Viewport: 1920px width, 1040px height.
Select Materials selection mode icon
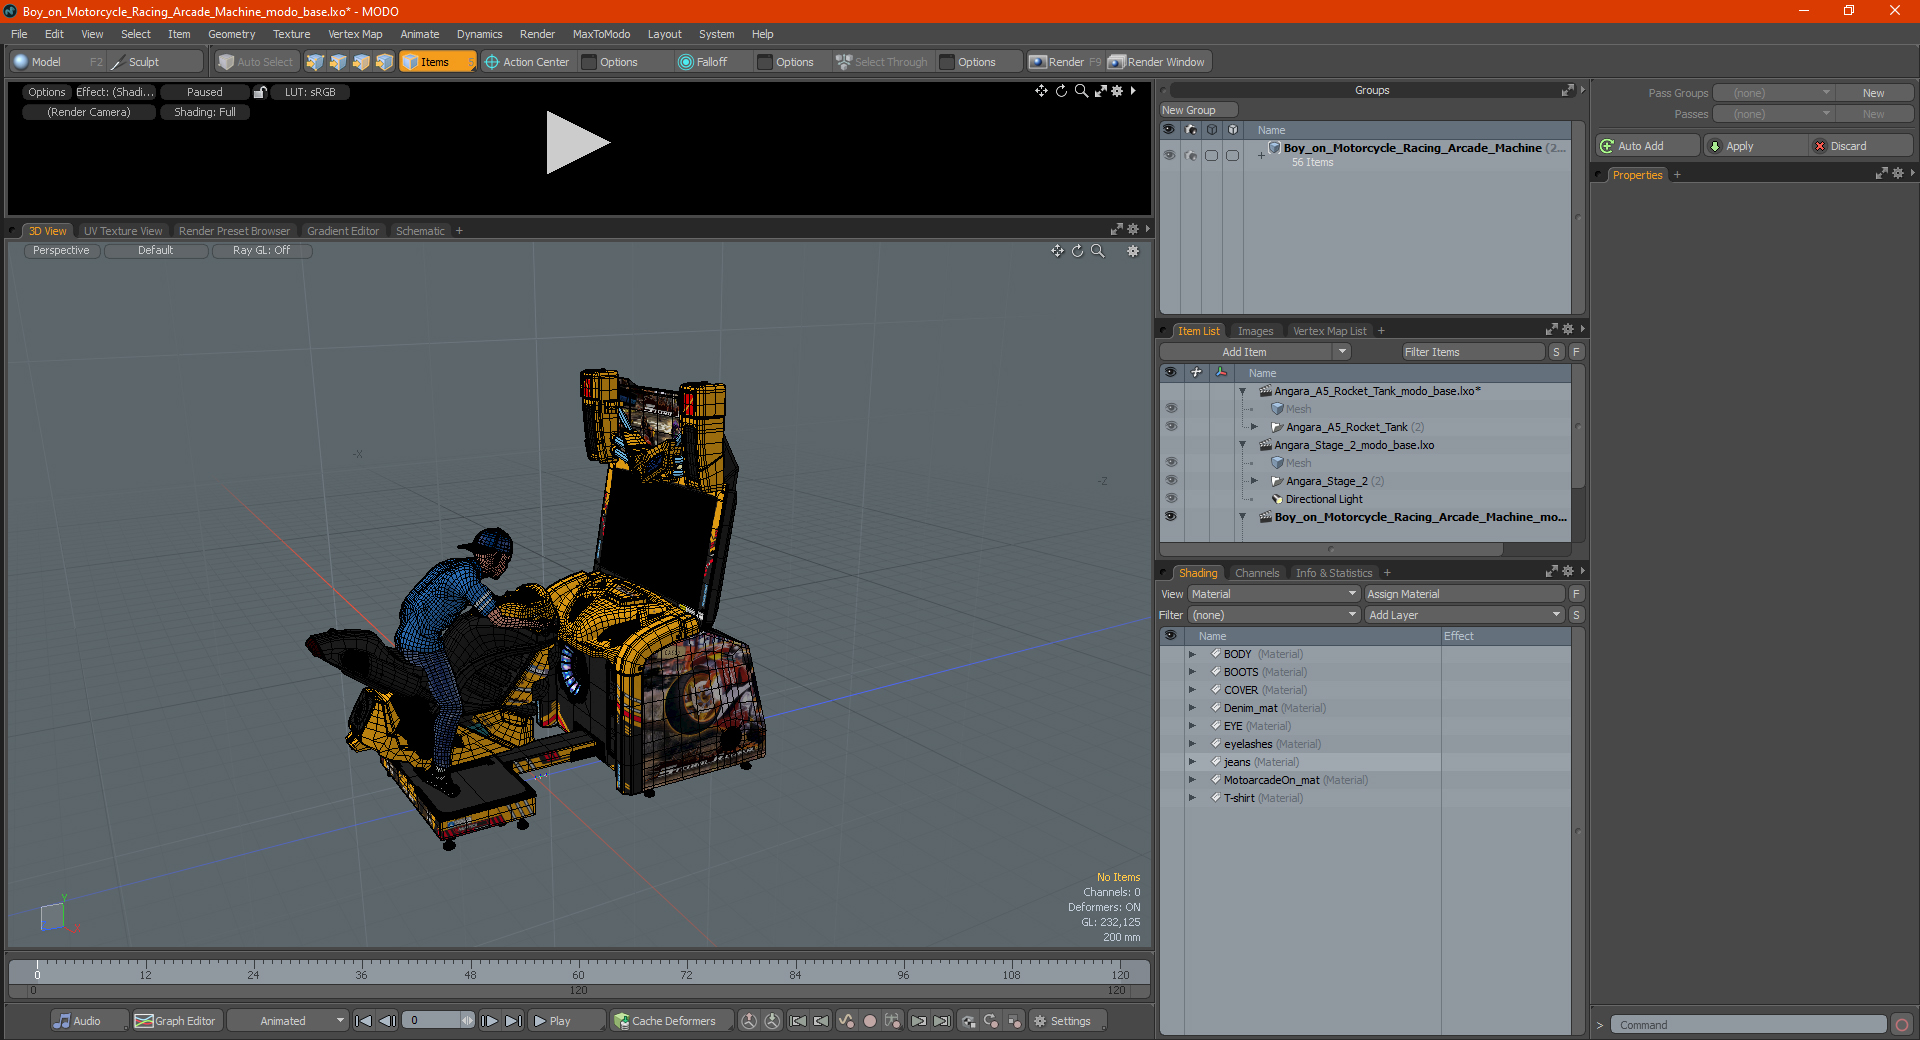384,62
